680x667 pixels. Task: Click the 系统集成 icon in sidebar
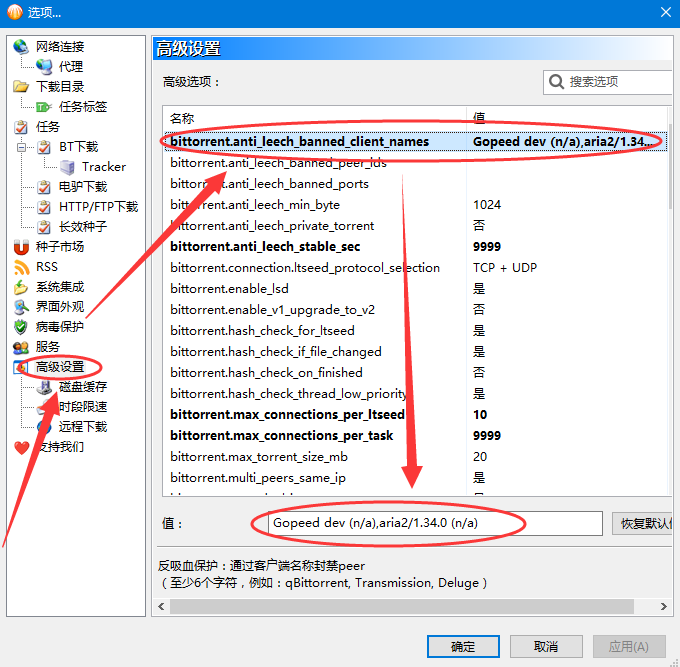coord(21,287)
